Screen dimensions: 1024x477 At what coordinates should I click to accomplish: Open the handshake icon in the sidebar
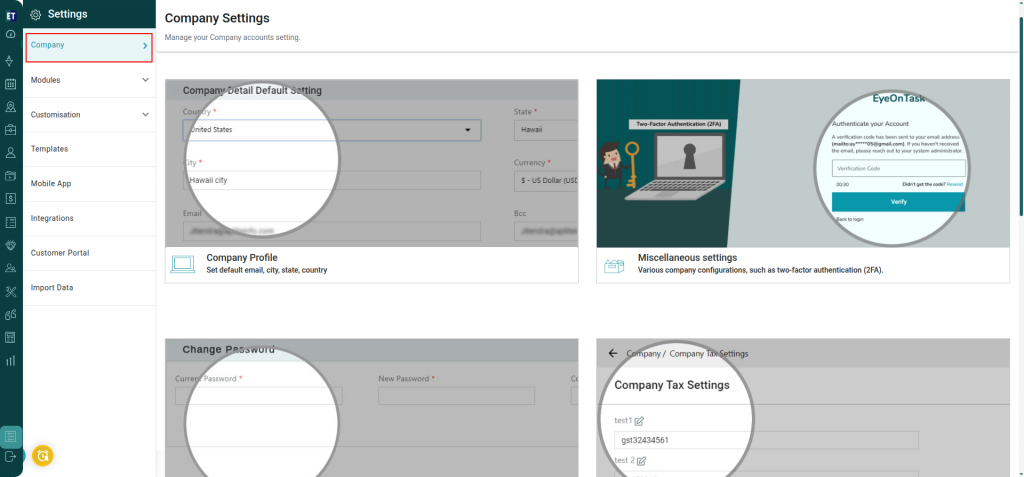pos(10,245)
